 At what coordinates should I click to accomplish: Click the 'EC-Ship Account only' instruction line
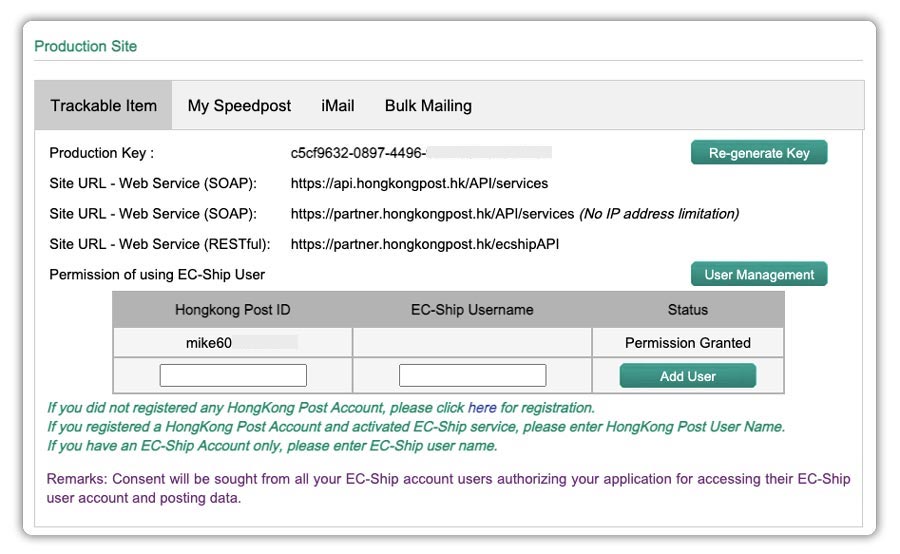click(x=272, y=445)
